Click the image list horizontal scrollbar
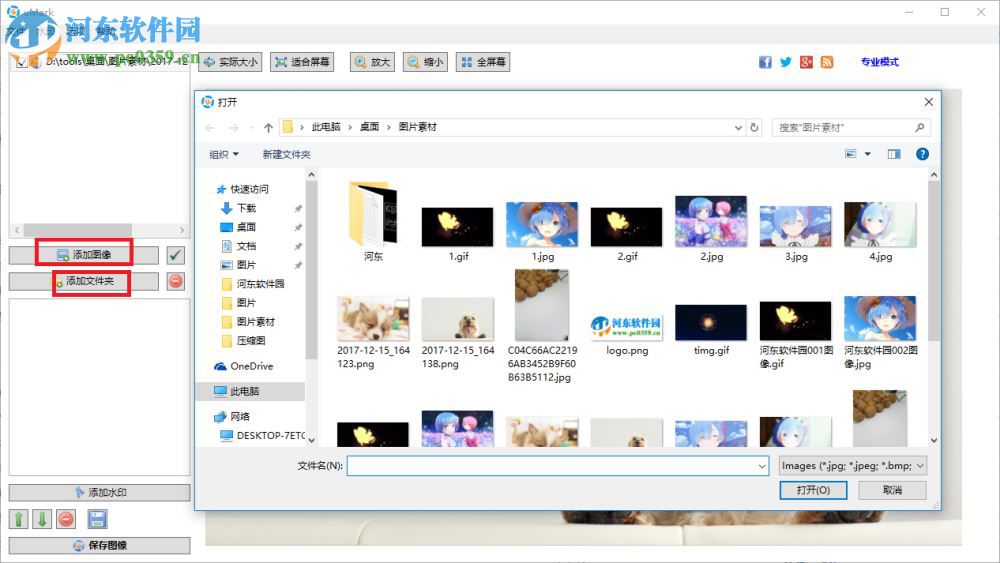Screen dimensions: 1000x563 99,230
